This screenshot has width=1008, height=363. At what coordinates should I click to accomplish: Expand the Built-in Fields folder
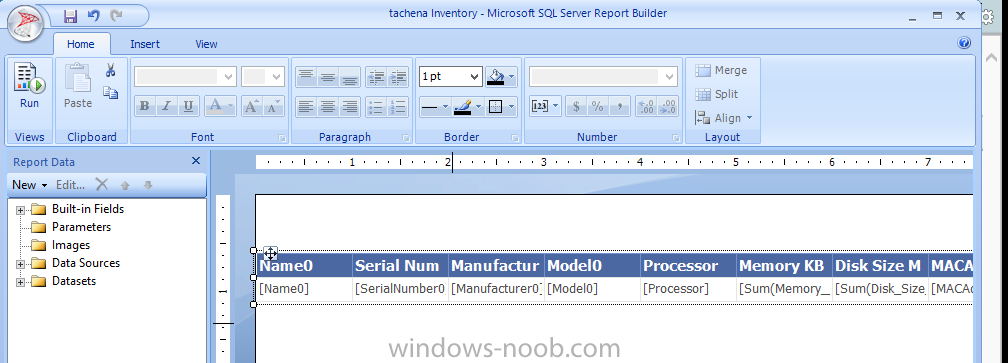point(21,210)
